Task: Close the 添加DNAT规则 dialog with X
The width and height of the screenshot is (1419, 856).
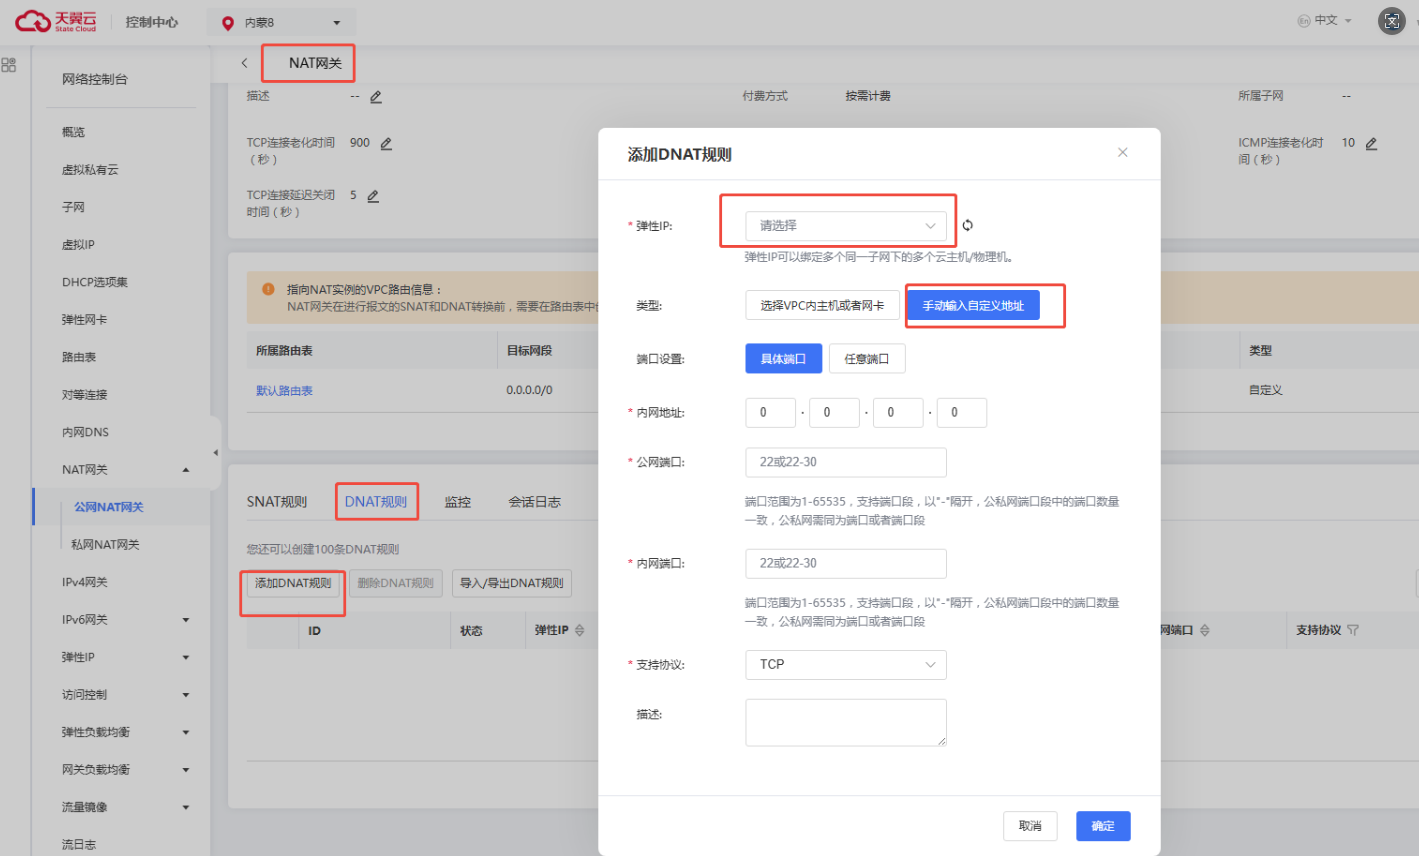Action: coord(1122,153)
